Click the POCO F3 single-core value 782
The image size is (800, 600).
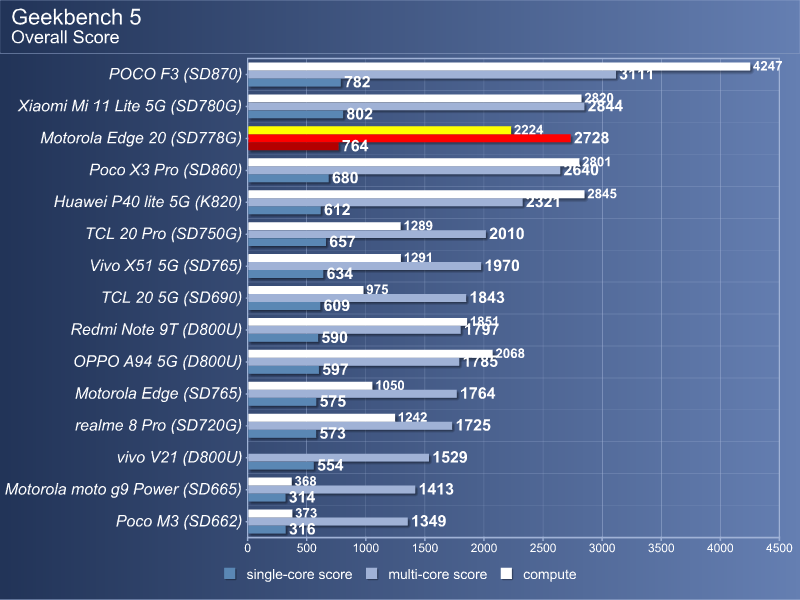pyautogui.click(x=357, y=82)
